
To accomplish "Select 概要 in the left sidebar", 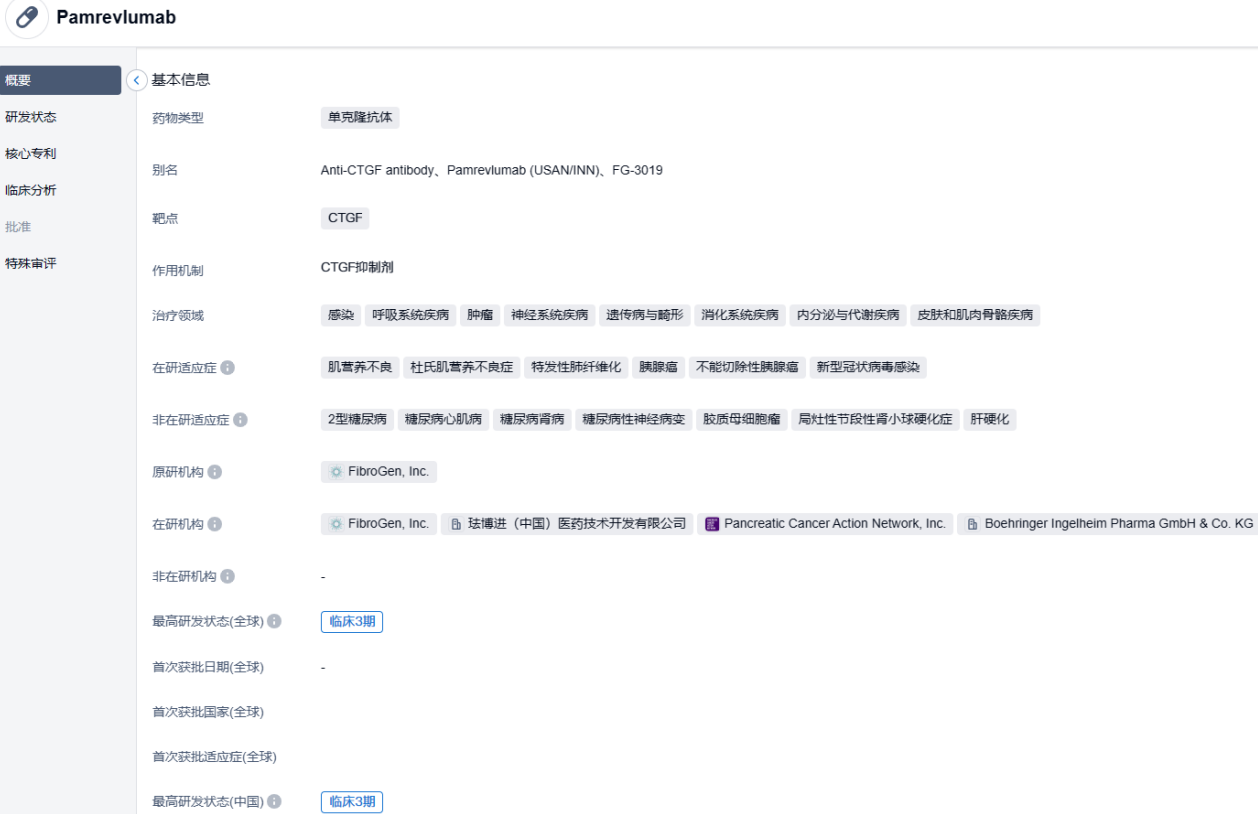I will pyautogui.click(x=60, y=80).
